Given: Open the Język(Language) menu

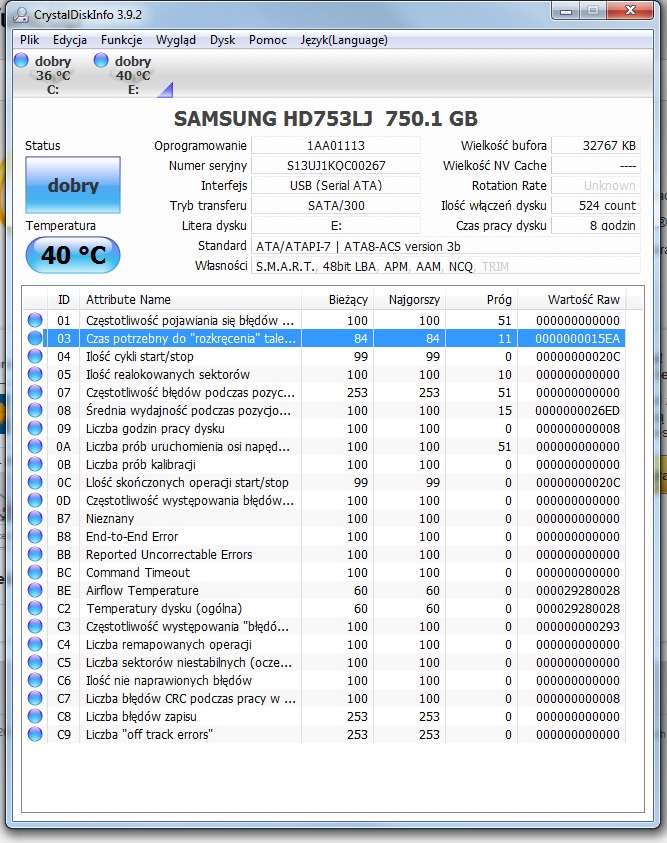Looking at the screenshot, I should pyautogui.click(x=344, y=40).
